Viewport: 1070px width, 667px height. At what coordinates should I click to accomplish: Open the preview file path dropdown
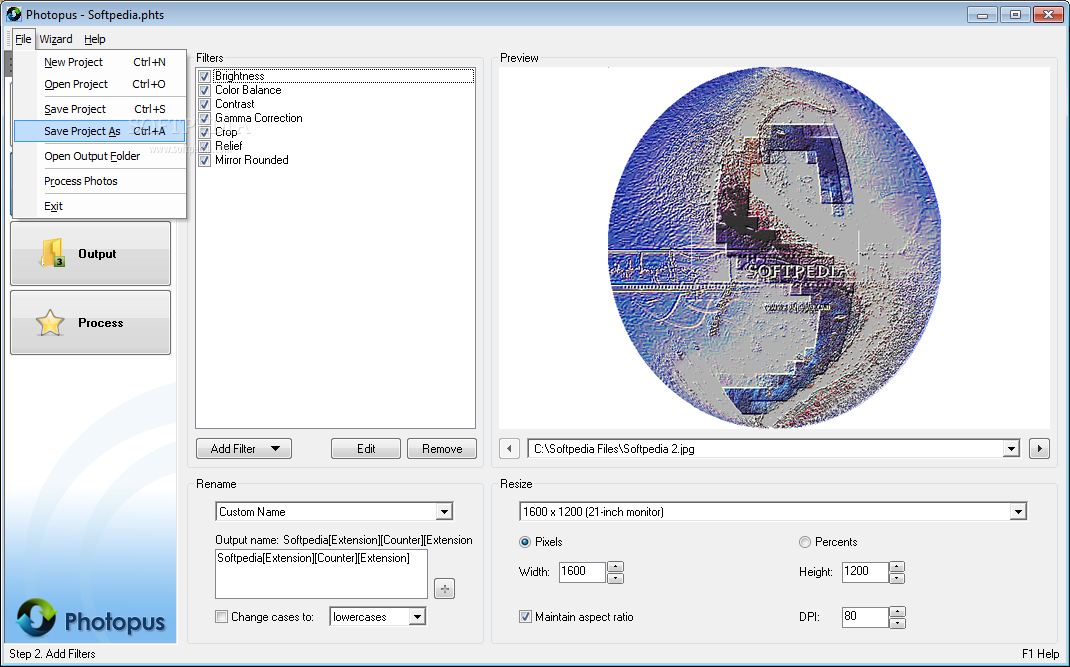1011,449
